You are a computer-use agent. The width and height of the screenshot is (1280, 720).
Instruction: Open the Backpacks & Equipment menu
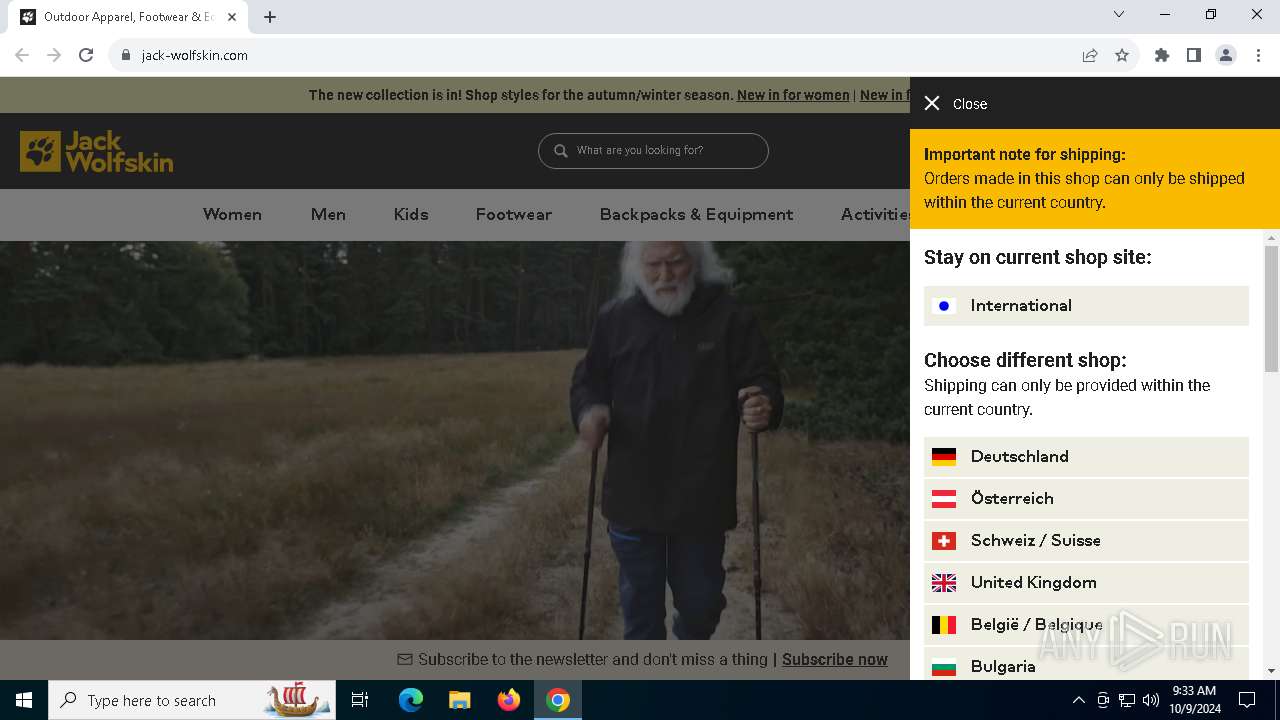pyautogui.click(x=696, y=214)
